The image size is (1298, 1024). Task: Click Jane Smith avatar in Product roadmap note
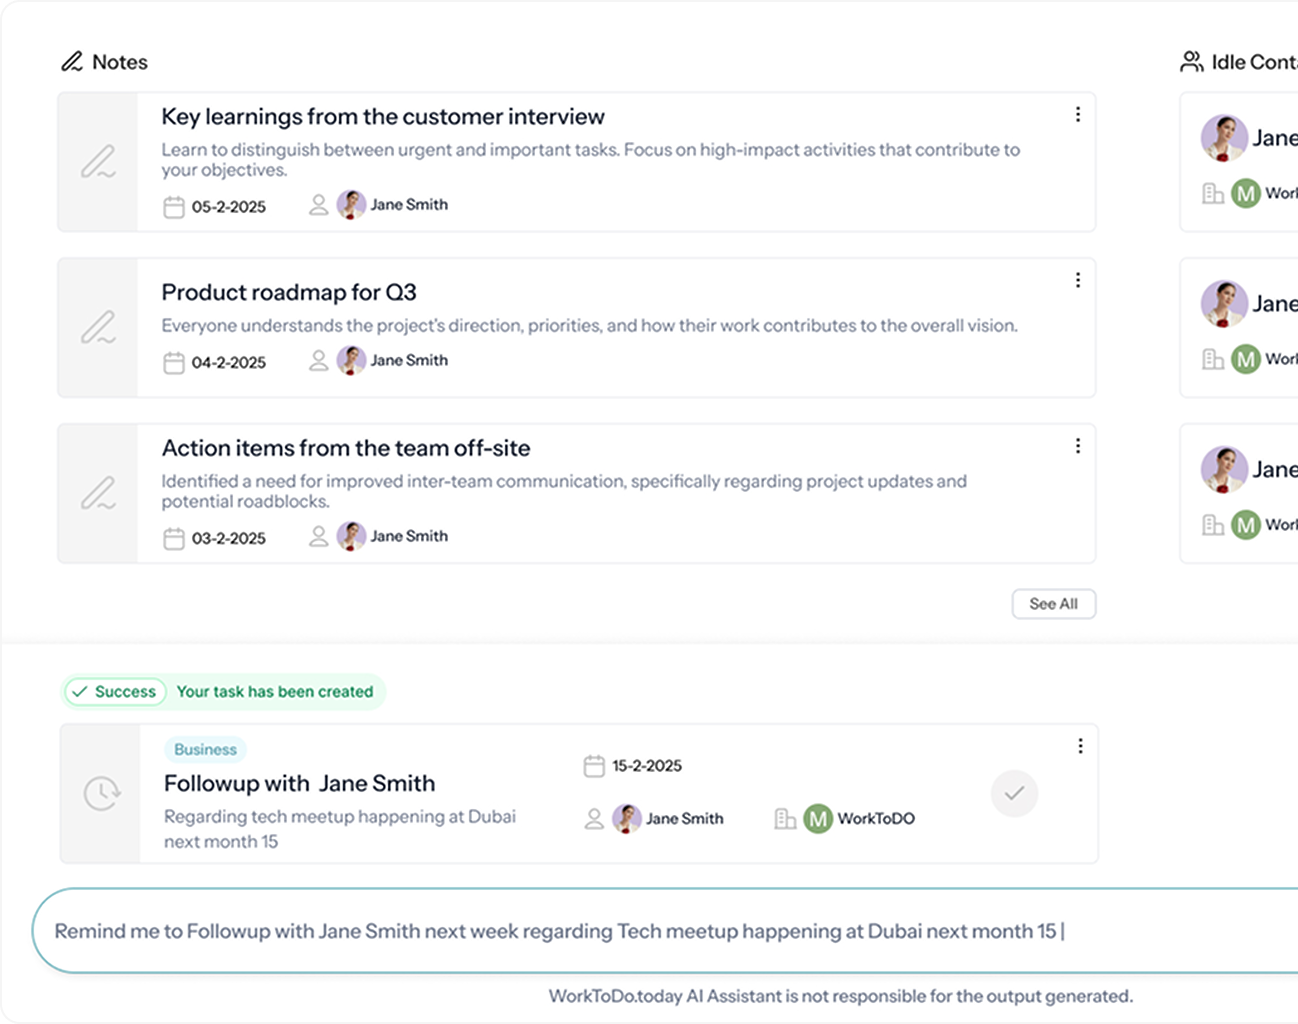pyautogui.click(x=351, y=360)
